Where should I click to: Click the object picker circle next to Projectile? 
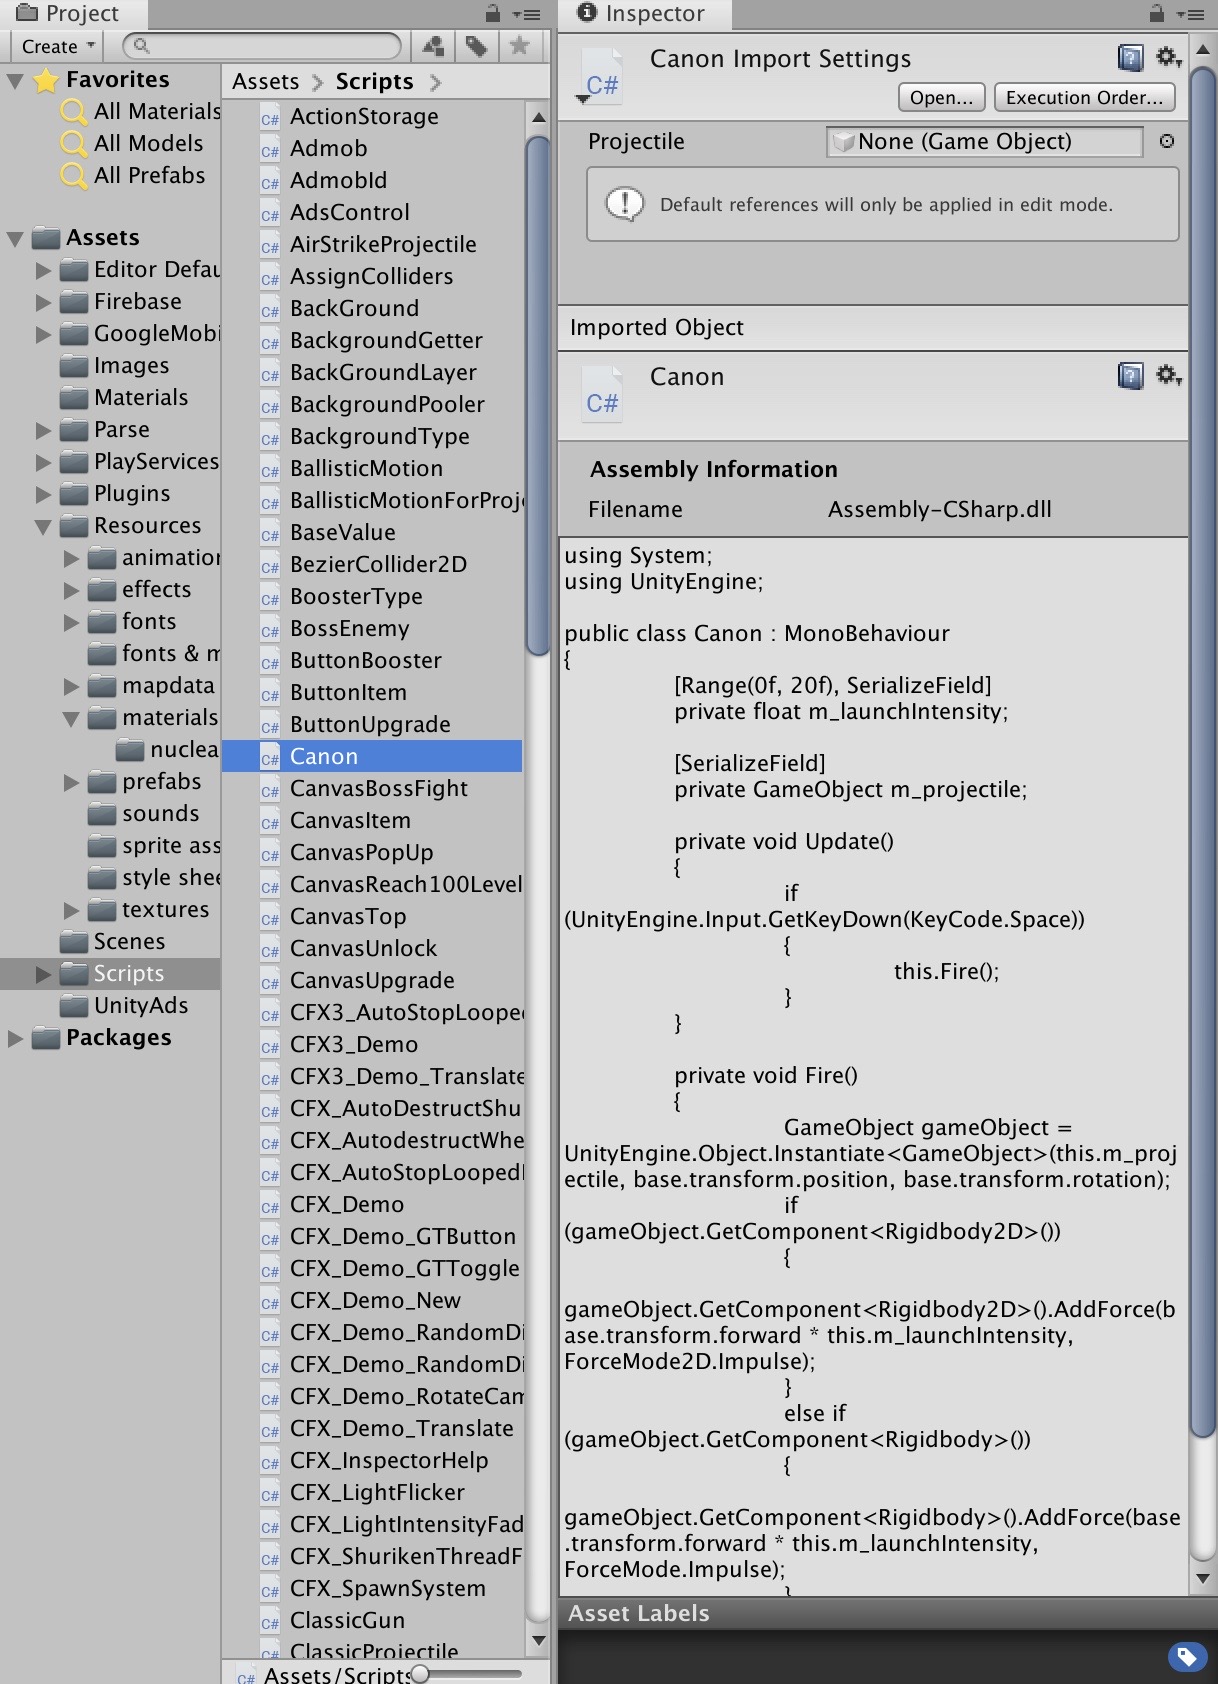1166,141
